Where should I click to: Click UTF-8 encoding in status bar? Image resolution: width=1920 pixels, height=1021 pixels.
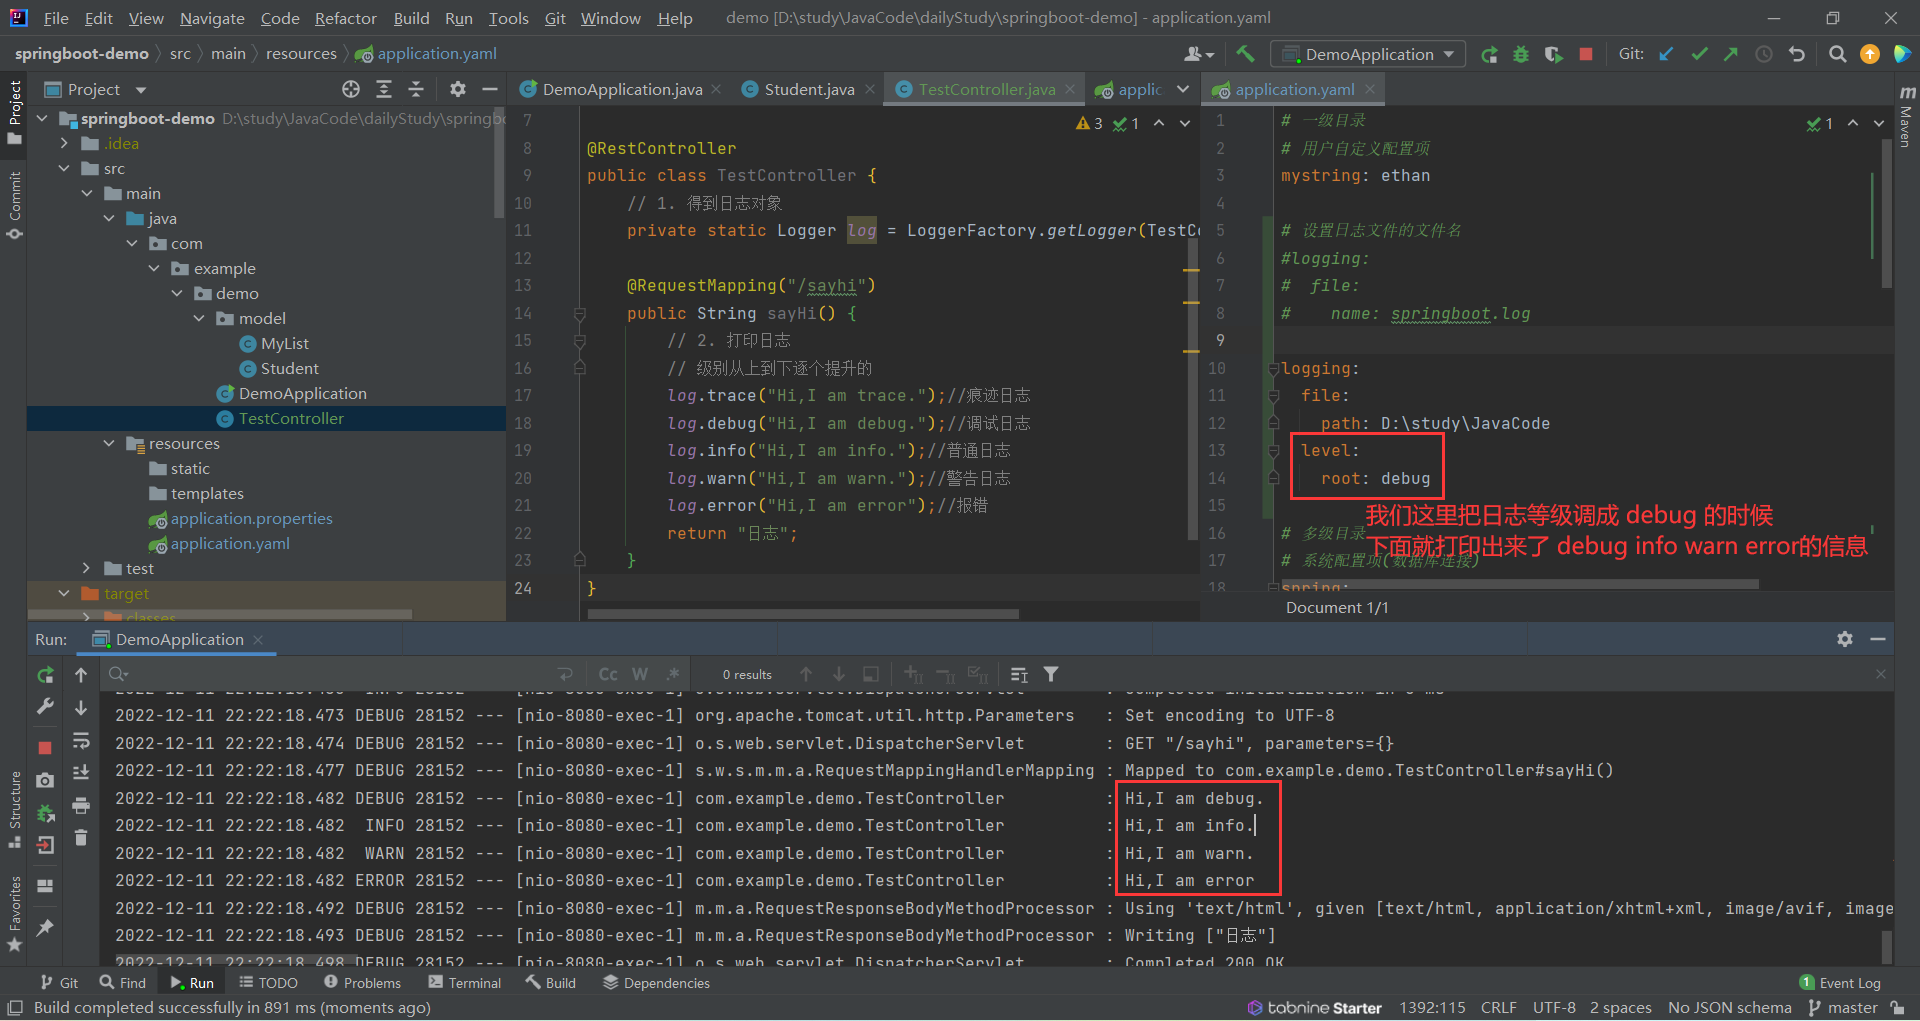pyautogui.click(x=1554, y=1008)
